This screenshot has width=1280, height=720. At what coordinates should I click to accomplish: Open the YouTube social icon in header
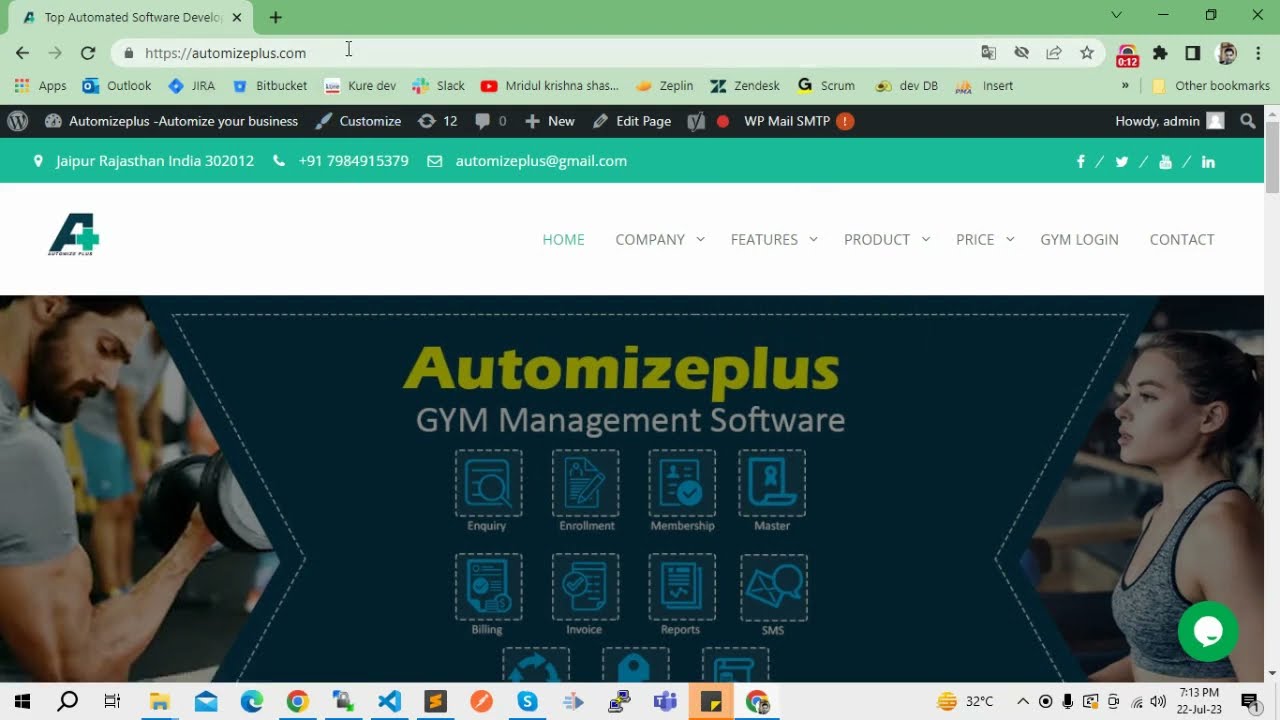(x=1165, y=162)
